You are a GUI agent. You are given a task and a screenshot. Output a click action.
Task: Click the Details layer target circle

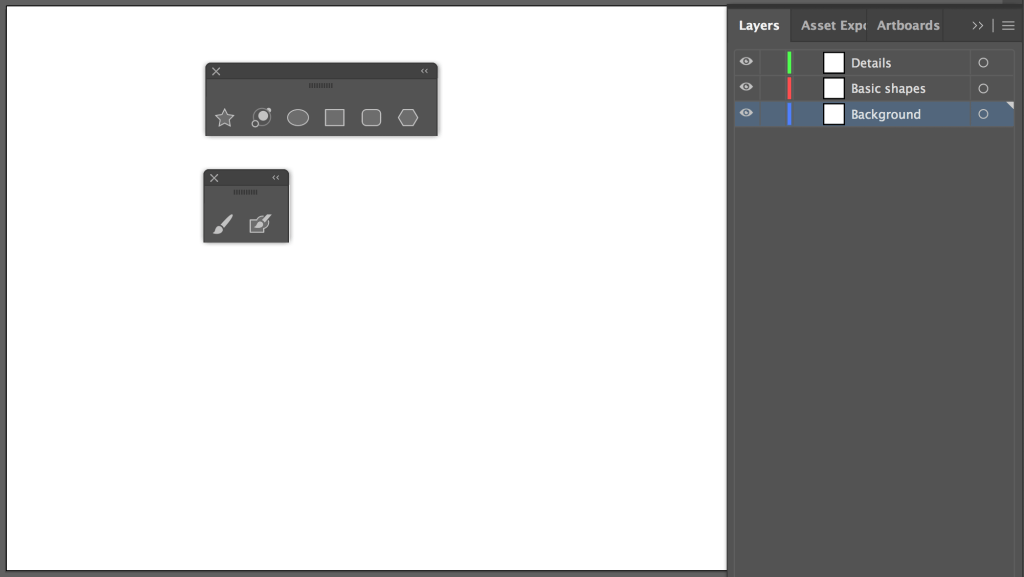click(x=983, y=63)
